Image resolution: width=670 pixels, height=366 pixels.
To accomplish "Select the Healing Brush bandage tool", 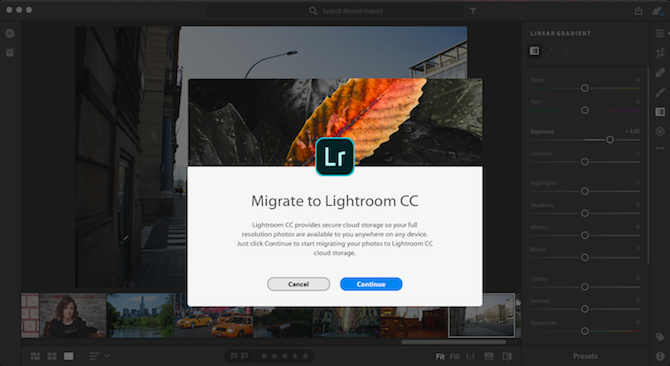I will tap(660, 73).
